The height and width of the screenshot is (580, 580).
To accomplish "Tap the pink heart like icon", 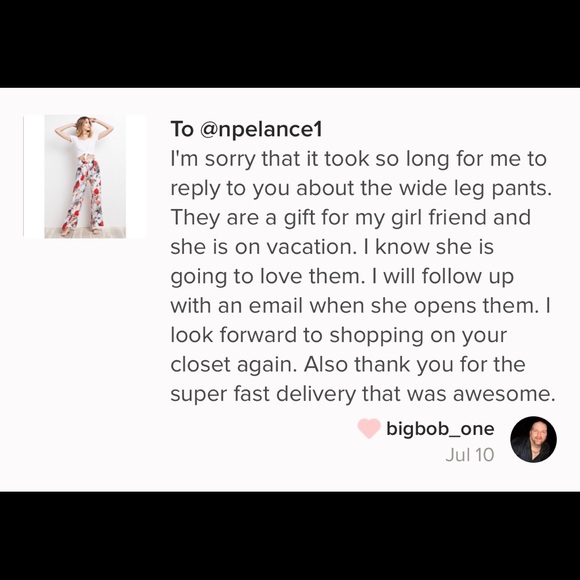I will coord(369,429).
